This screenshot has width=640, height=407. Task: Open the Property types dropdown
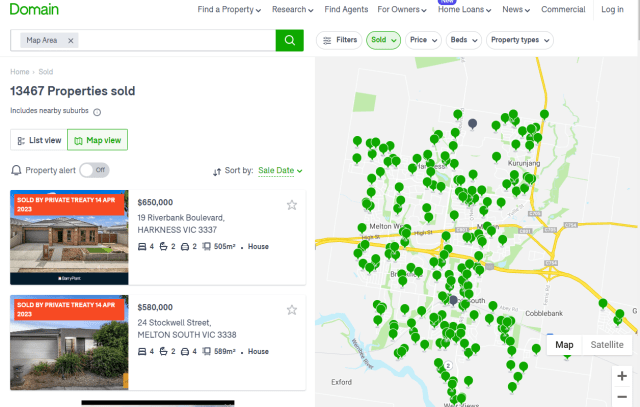[x=520, y=40]
